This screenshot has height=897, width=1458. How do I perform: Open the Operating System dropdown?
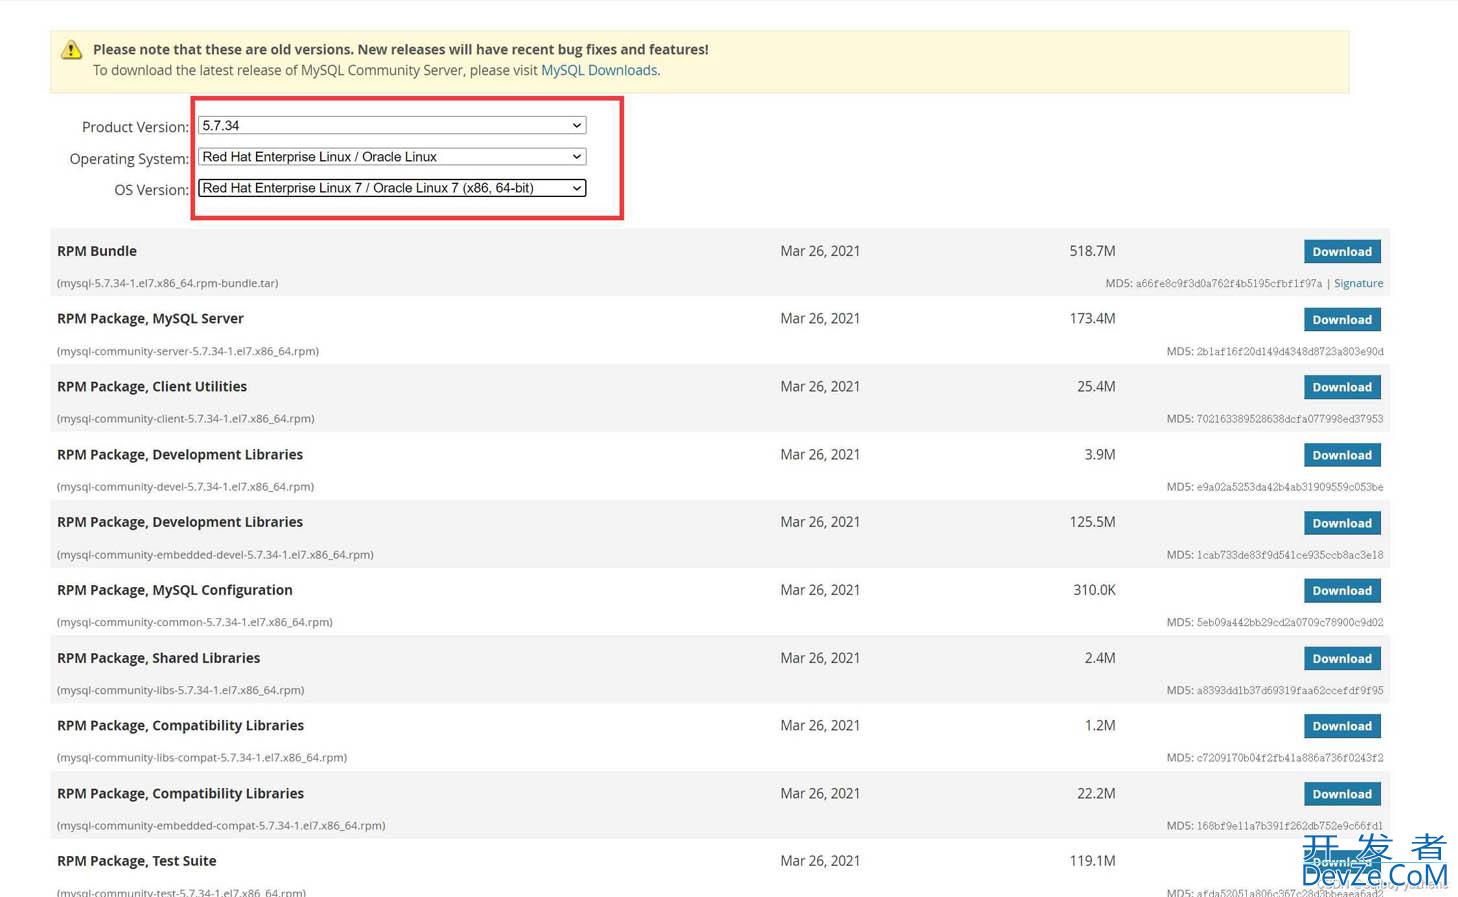[x=392, y=157]
